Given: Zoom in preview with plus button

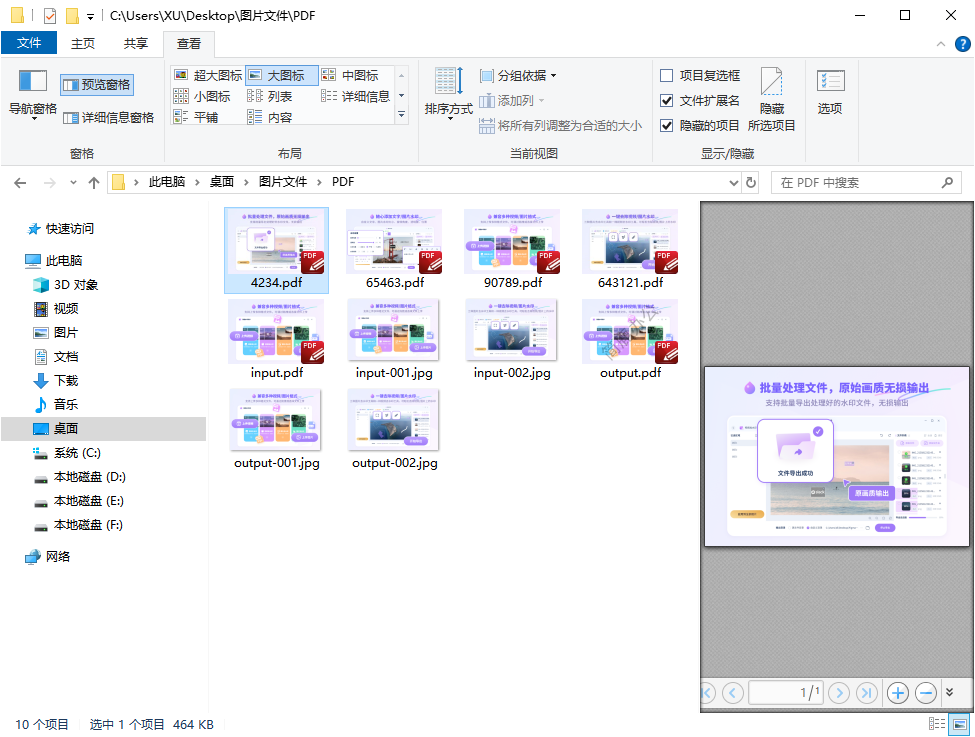Looking at the screenshot, I should [x=897, y=693].
